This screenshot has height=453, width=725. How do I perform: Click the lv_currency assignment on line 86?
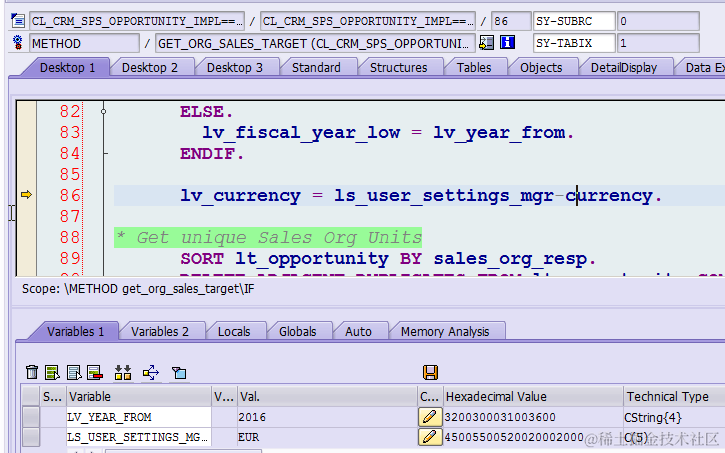pyautogui.click(x=421, y=196)
